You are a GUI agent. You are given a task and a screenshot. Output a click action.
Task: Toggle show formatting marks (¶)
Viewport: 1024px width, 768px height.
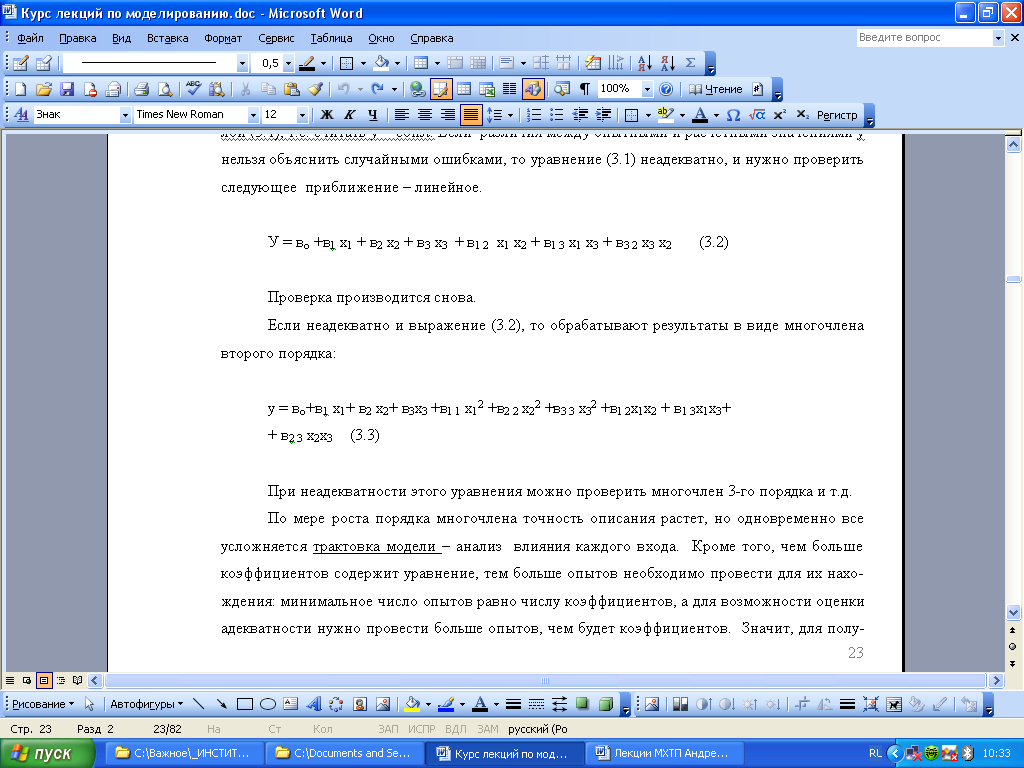[x=584, y=89]
